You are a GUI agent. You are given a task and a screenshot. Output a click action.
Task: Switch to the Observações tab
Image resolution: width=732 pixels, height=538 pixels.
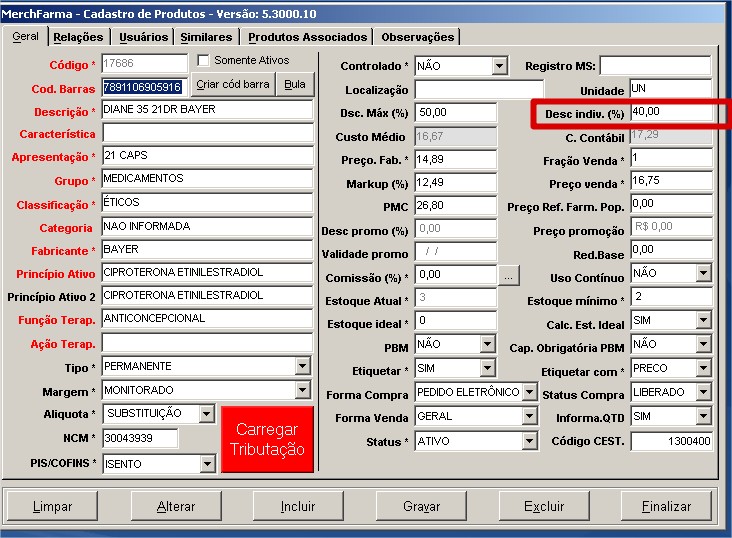417,37
